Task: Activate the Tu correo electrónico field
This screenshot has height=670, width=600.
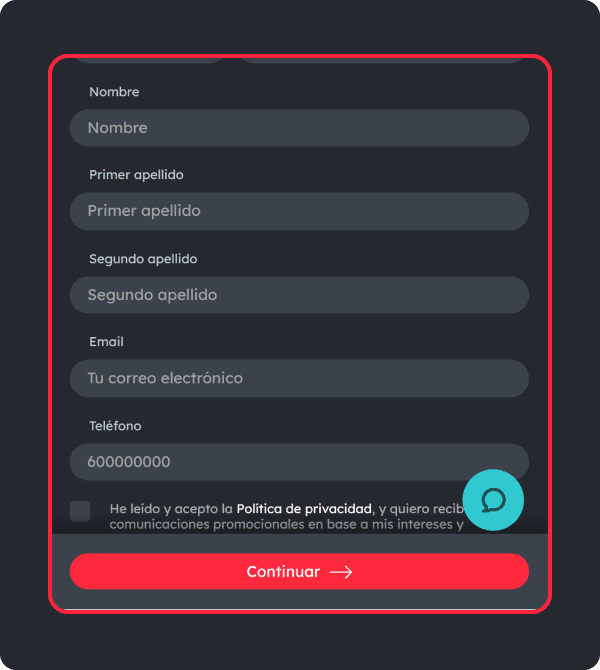Action: [x=299, y=378]
